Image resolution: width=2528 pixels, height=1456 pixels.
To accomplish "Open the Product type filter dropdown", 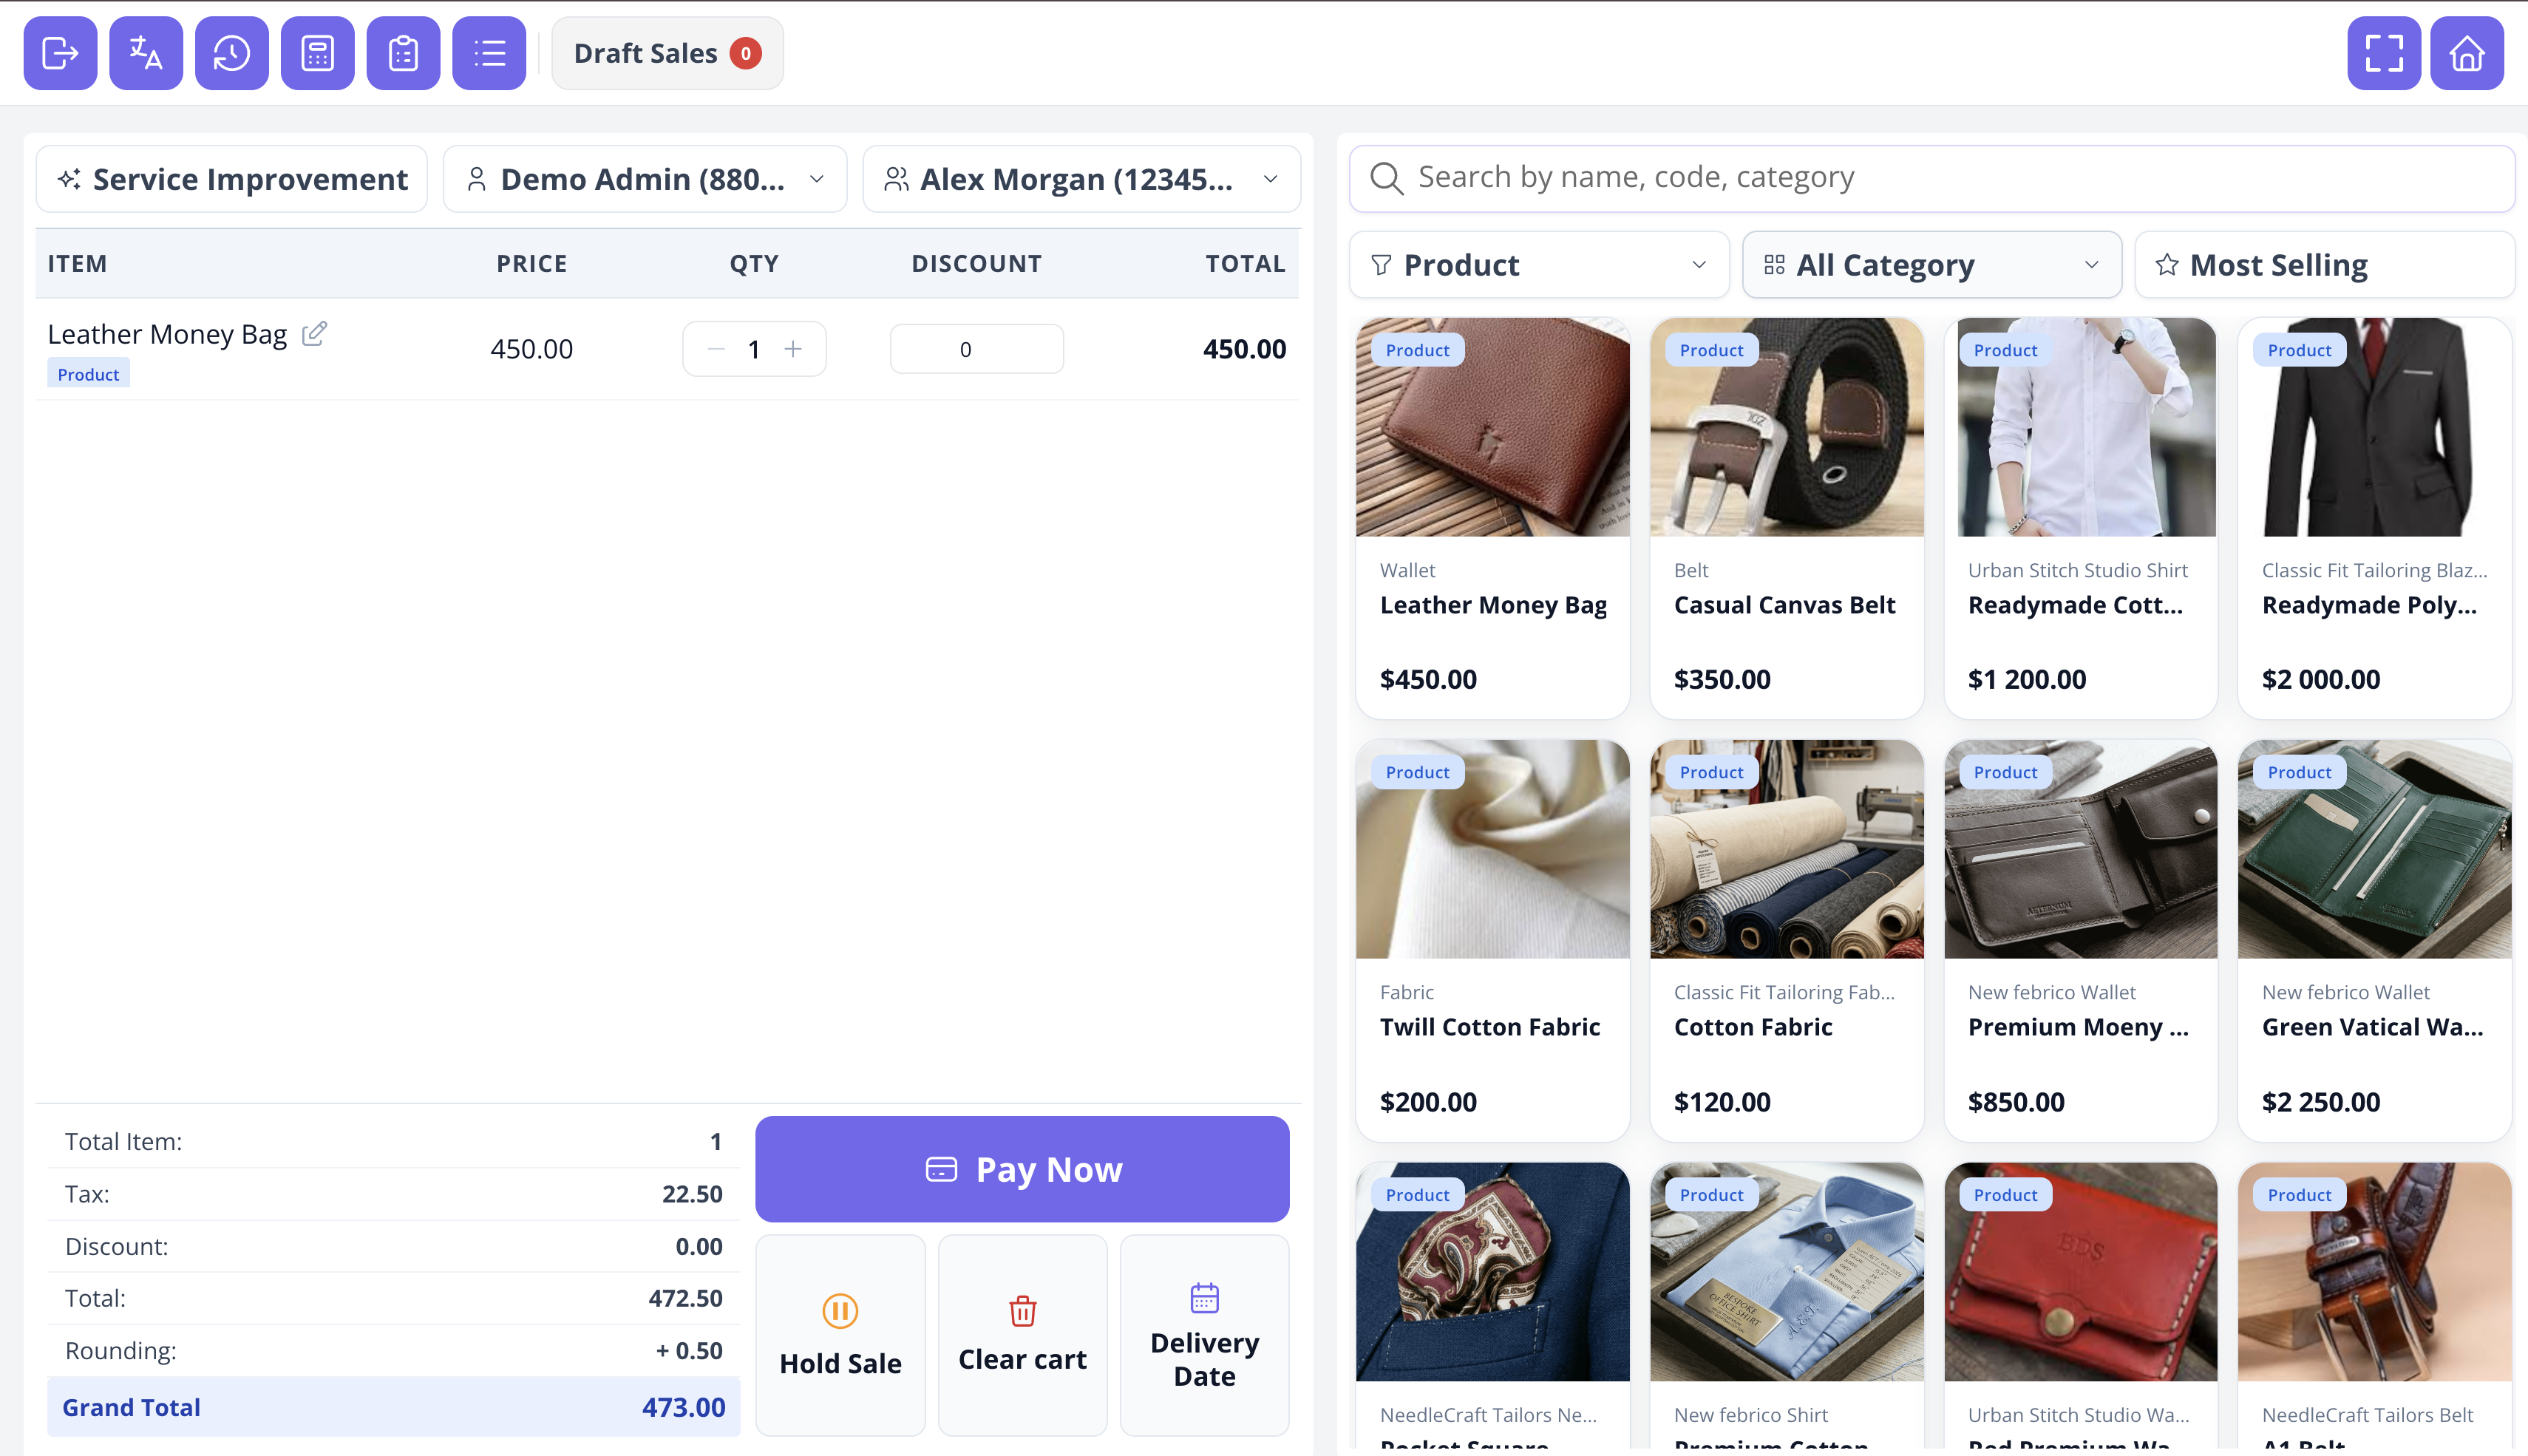I will pos(1539,265).
